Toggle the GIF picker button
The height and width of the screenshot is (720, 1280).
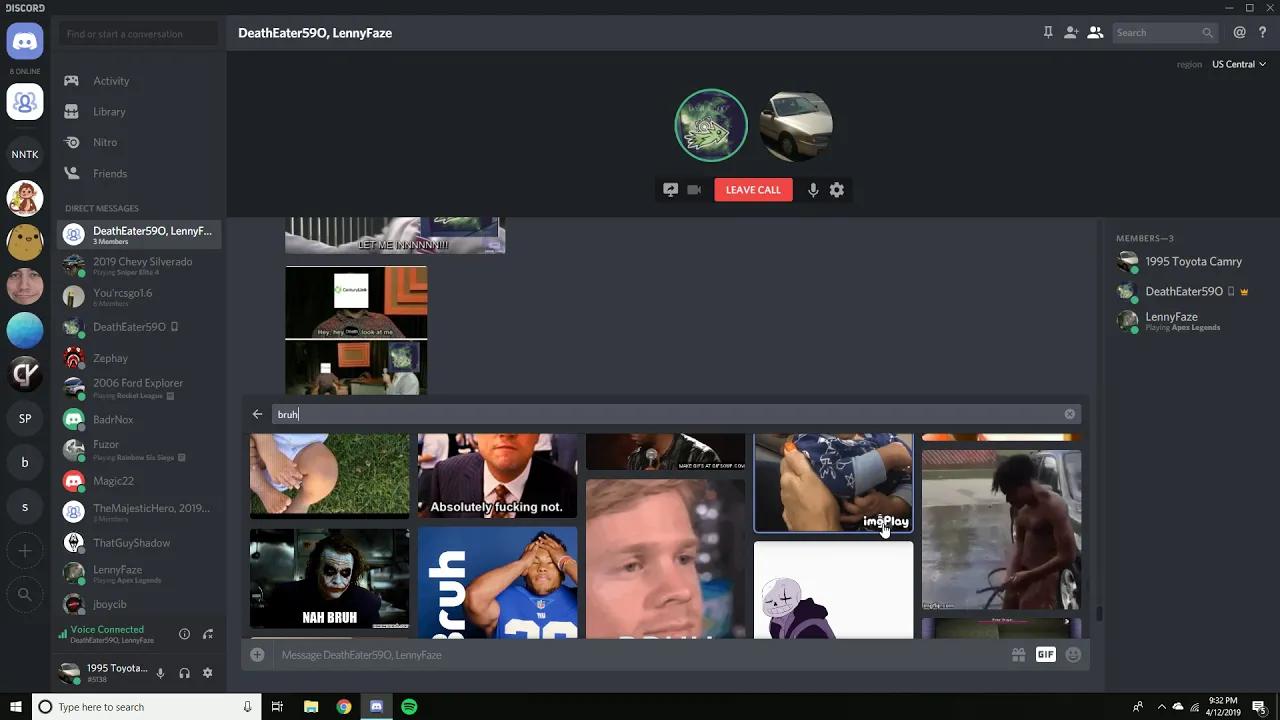[x=1045, y=655]
